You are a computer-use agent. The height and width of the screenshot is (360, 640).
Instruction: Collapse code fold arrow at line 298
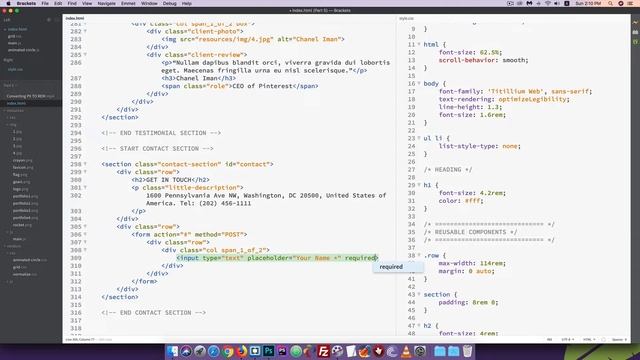point(85,164)
